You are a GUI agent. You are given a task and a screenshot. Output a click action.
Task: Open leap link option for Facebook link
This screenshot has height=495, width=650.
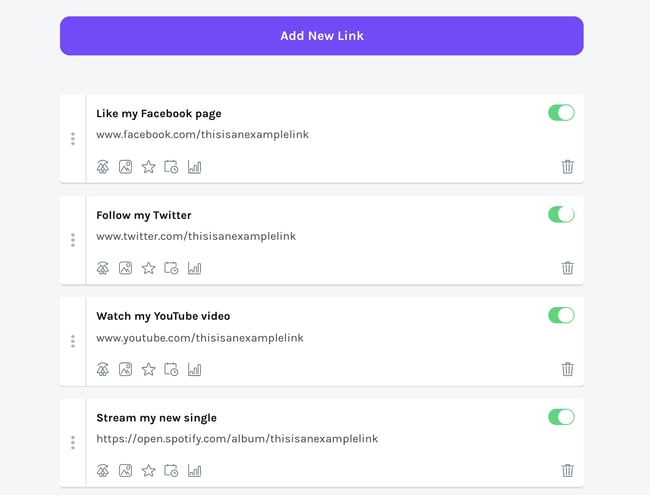[102, 167]
